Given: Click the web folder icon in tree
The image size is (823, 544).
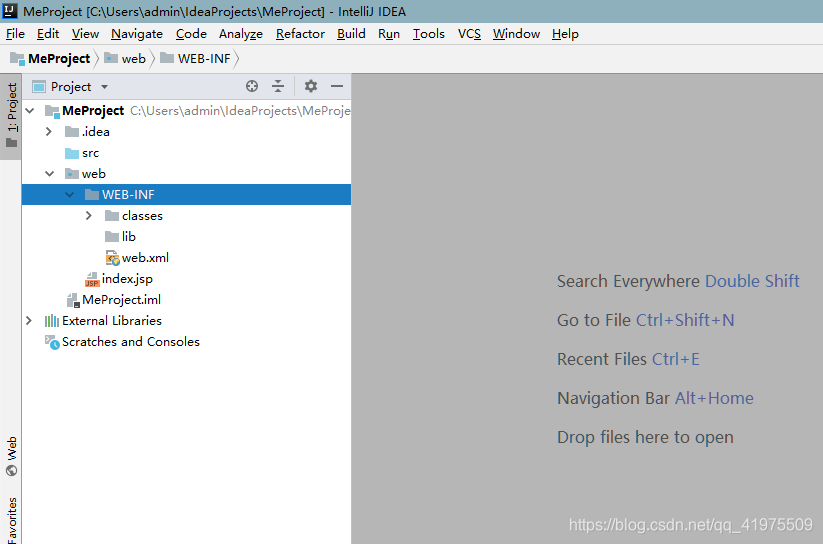Looking at the screenshot, I should coord(72,174).
